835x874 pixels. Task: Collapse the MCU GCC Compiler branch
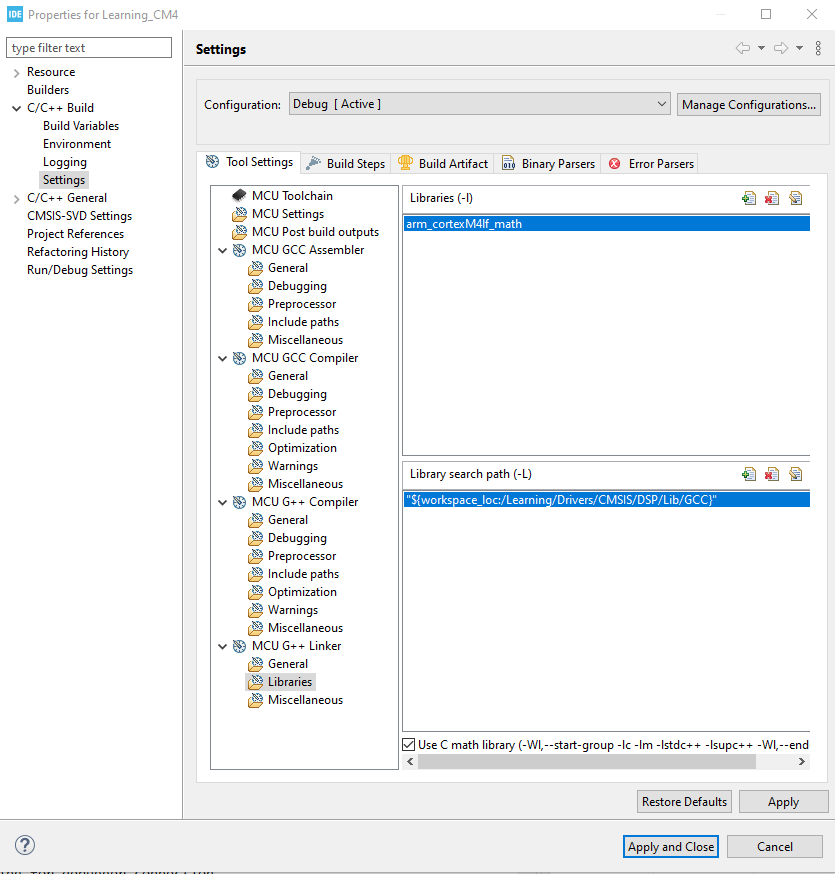222,358
